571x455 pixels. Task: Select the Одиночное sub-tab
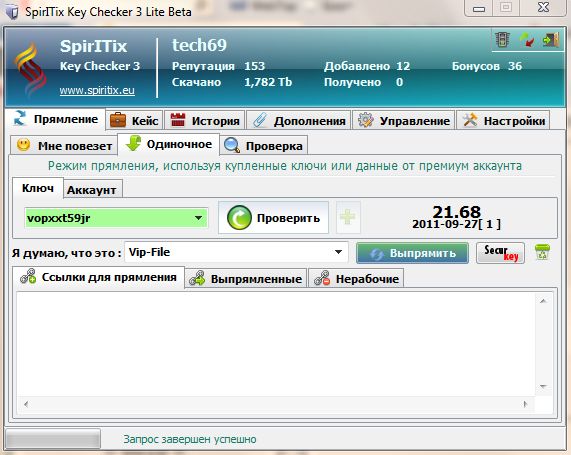coord(169,144)
